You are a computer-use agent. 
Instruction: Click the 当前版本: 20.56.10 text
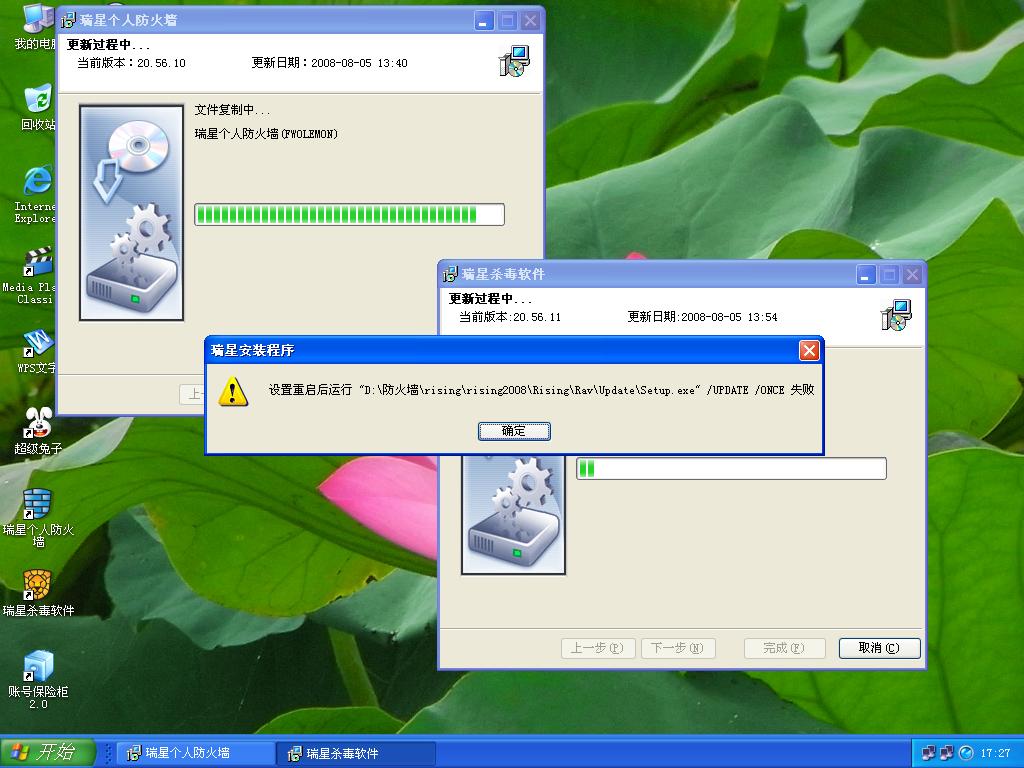131,63
